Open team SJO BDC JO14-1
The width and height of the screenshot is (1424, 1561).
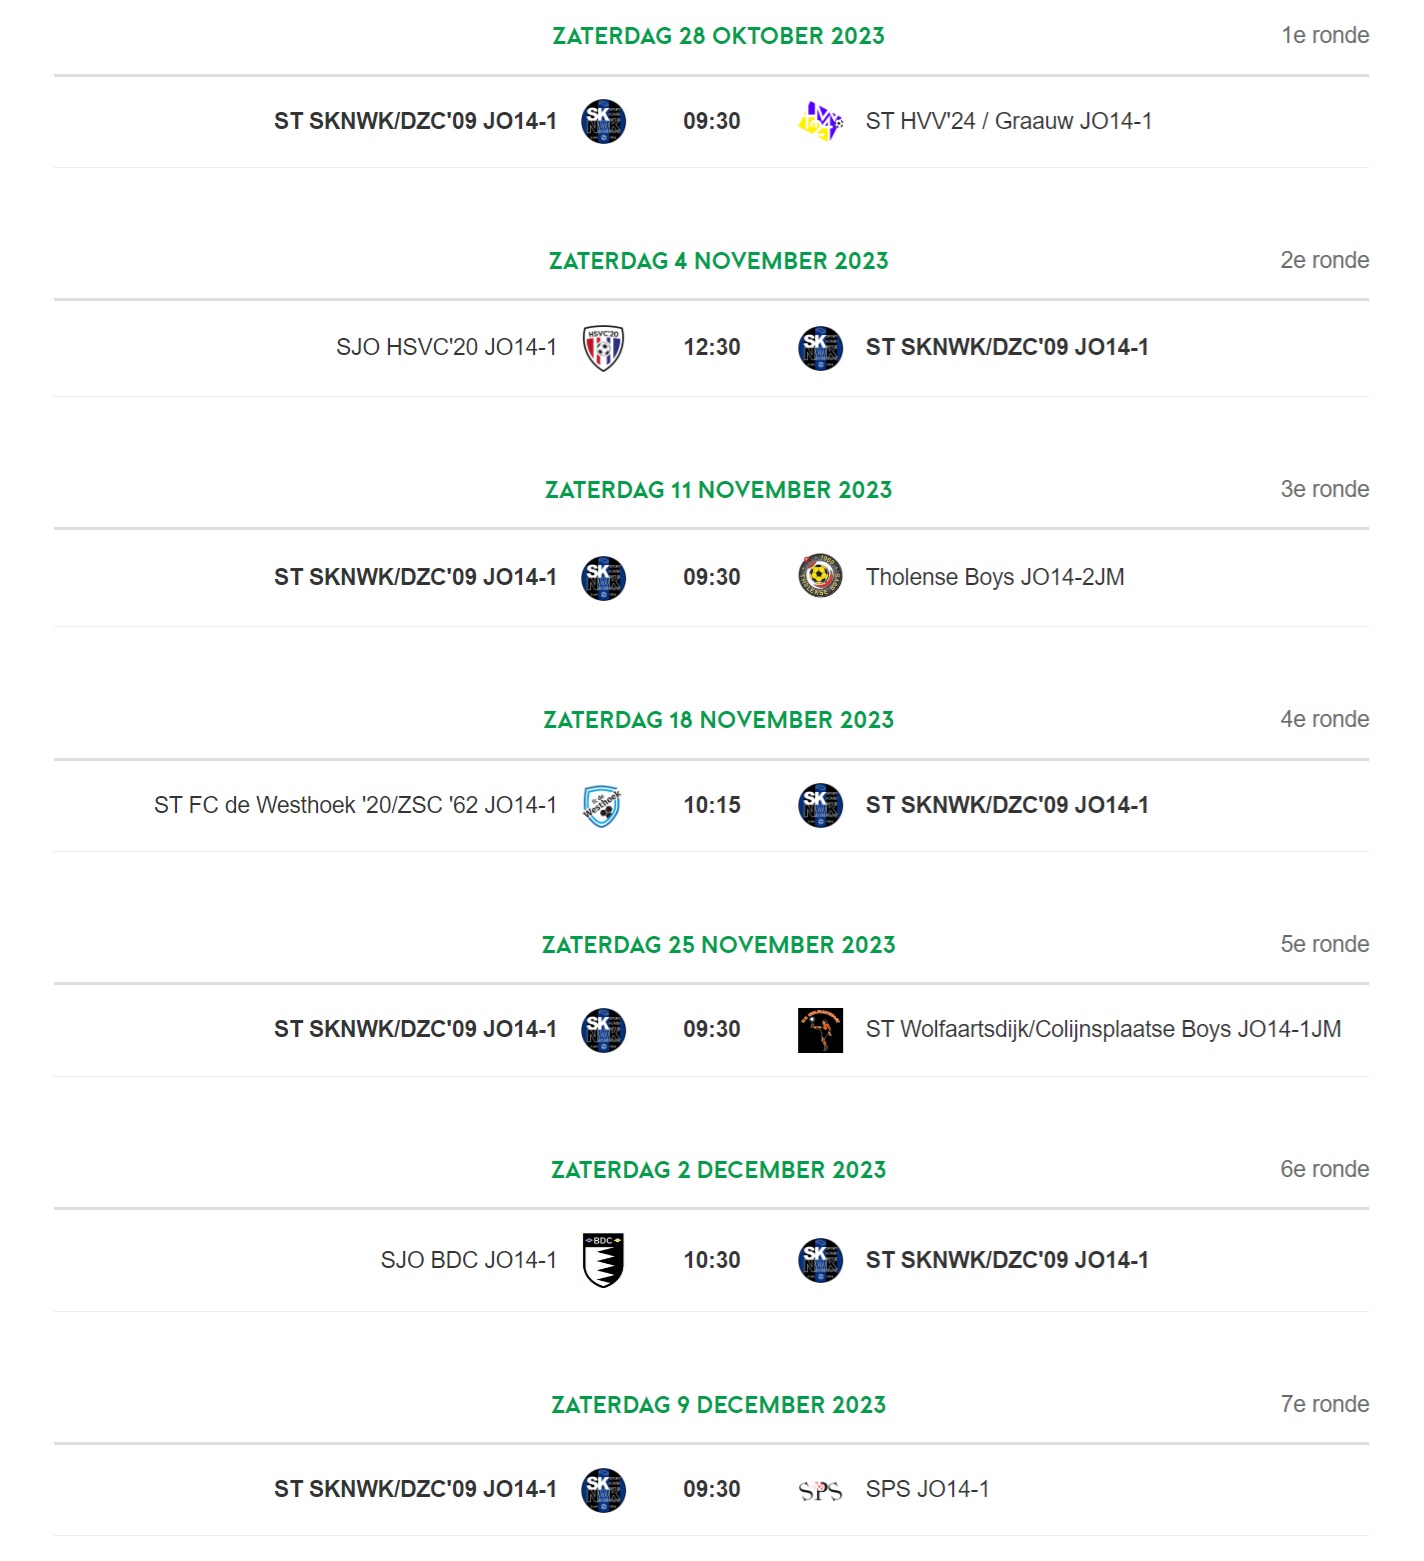(x=468, y=1260)
